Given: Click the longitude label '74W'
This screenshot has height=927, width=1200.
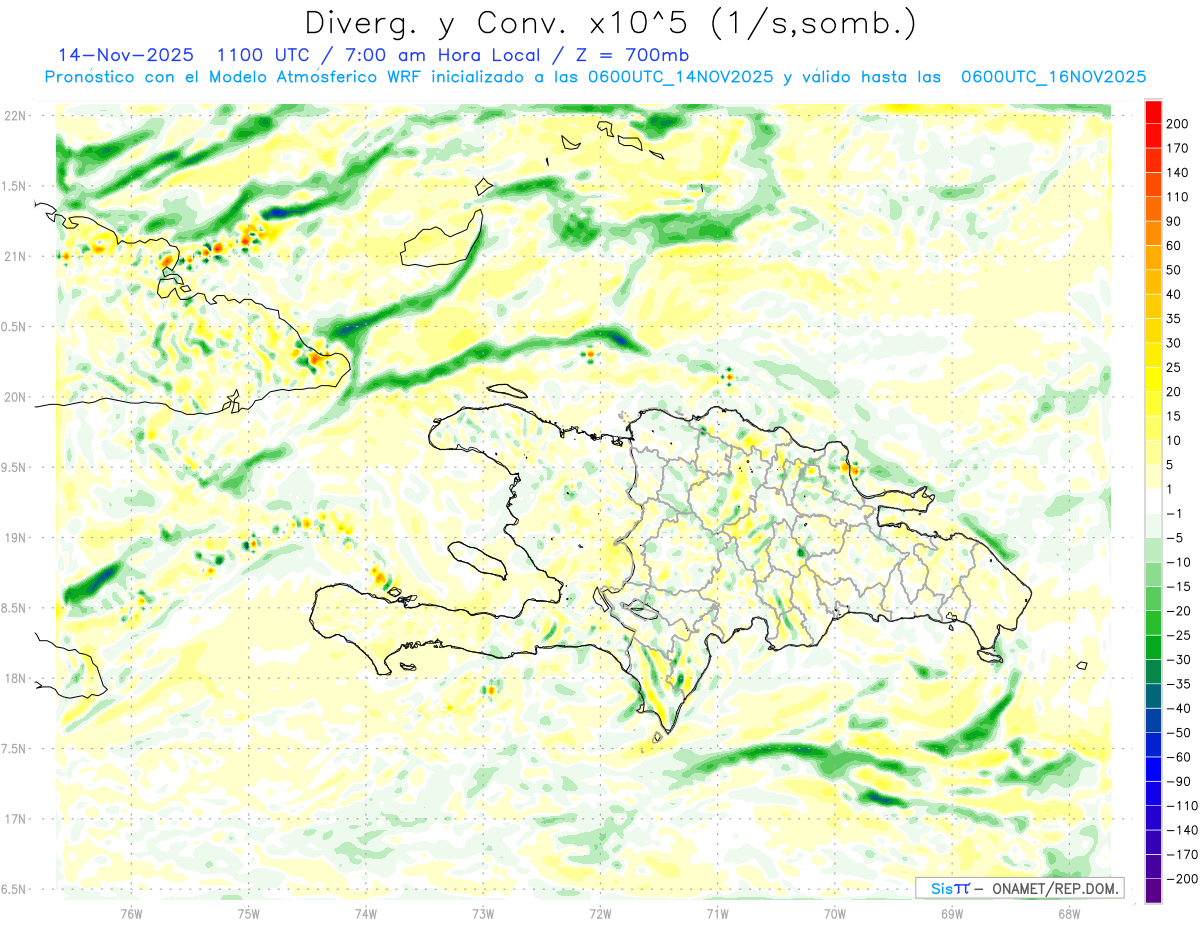Looking at the screenshot, I should (x=366, y=914).
